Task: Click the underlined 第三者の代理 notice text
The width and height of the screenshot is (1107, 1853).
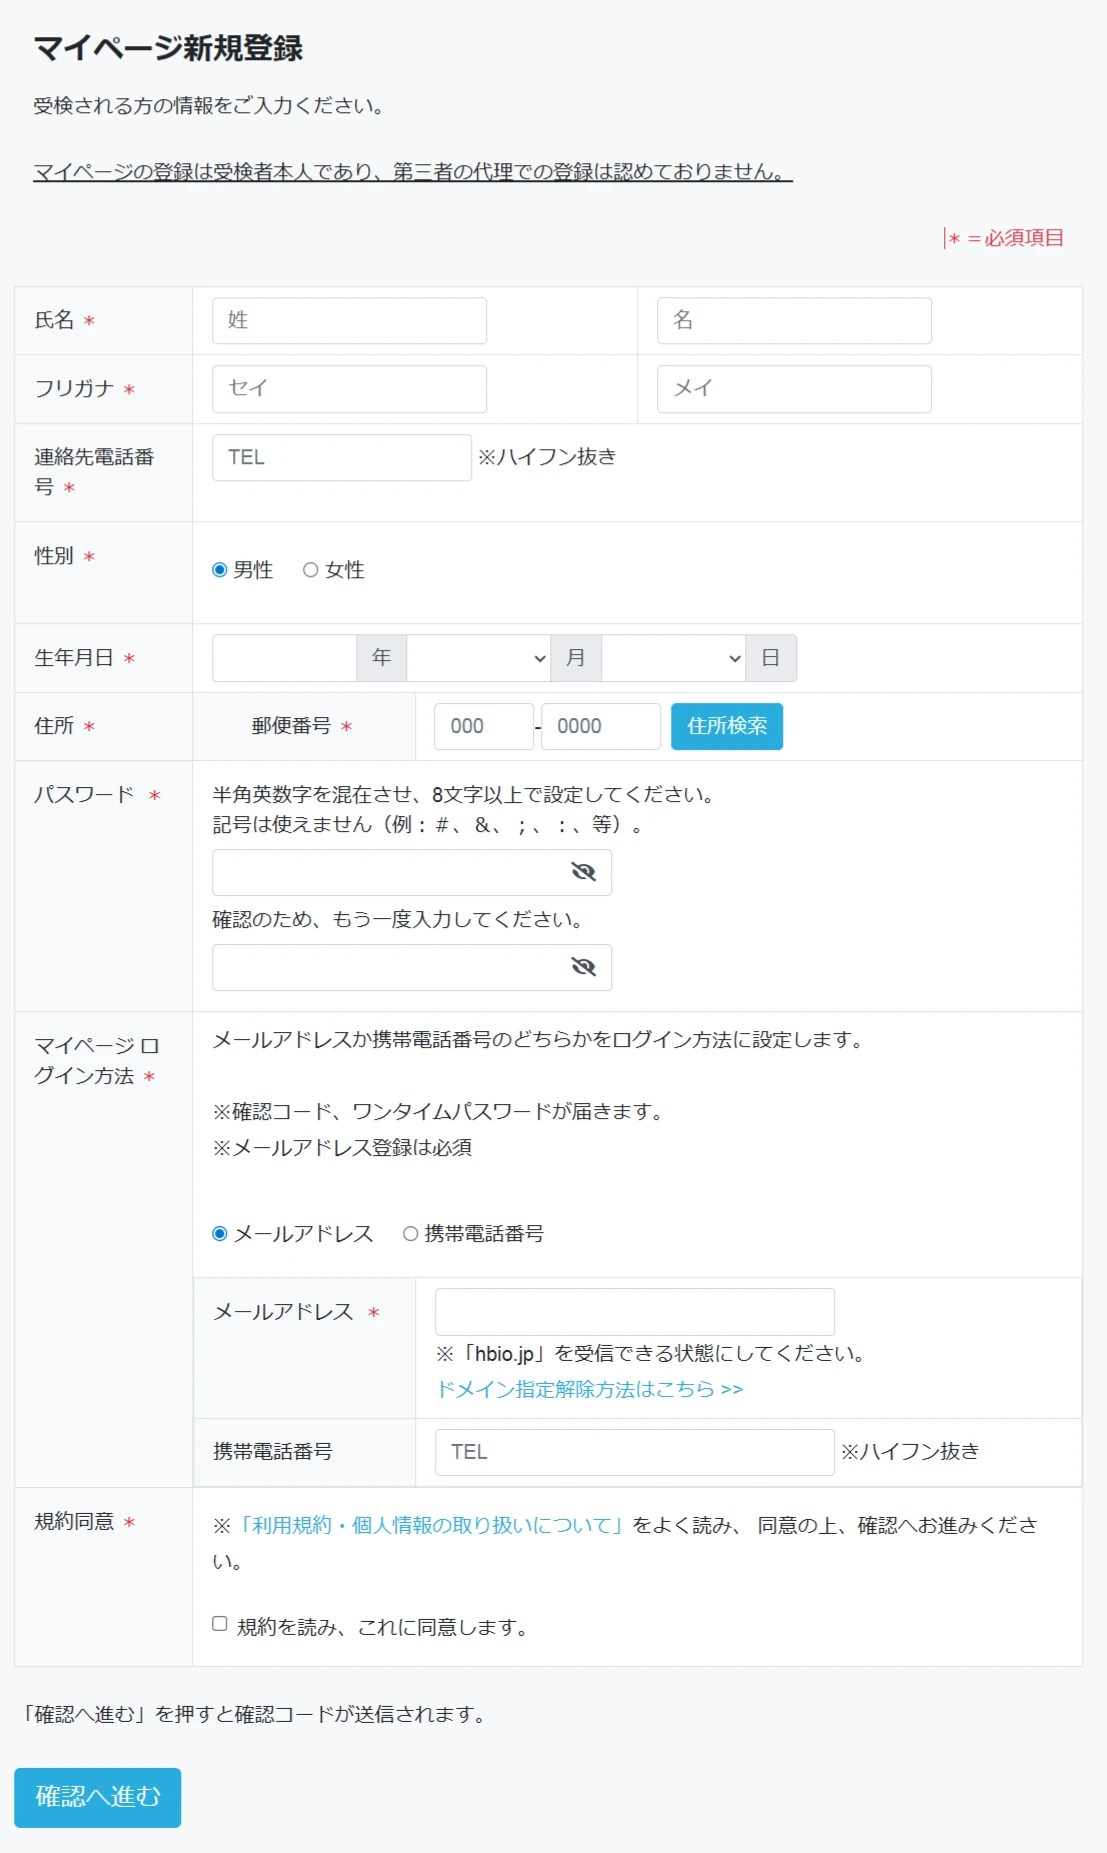Action: tap(413, 172)
